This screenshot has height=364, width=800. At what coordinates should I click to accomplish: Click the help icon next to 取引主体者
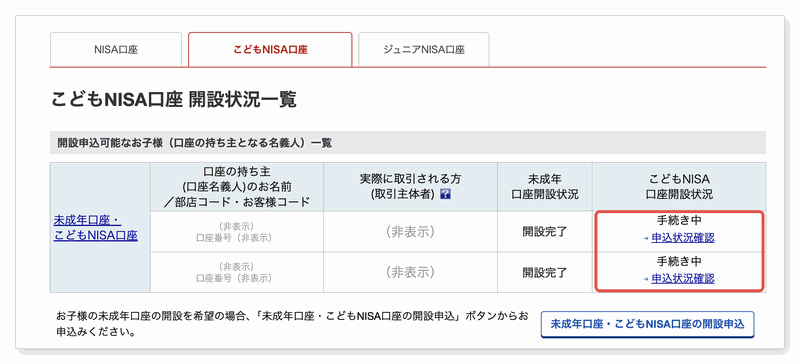click(444, 195)
